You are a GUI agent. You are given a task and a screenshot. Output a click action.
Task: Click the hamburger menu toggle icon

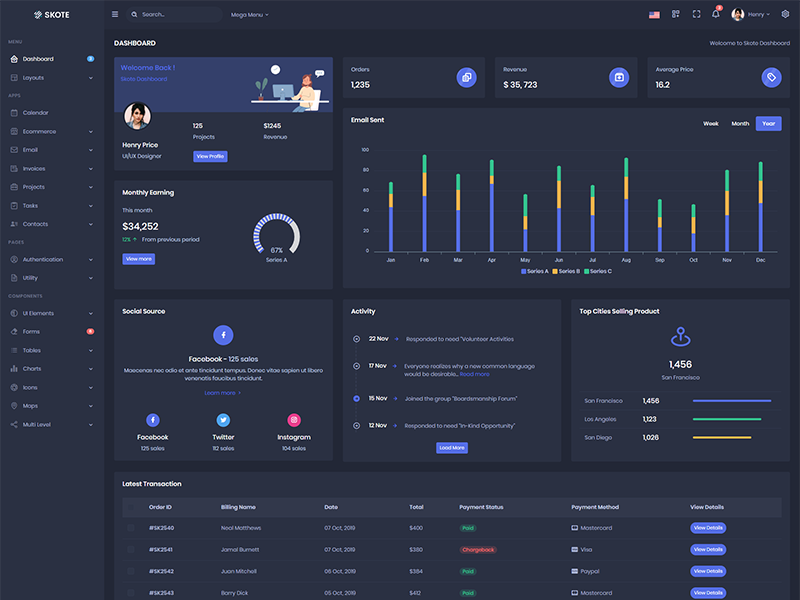[x=115, y=14]
